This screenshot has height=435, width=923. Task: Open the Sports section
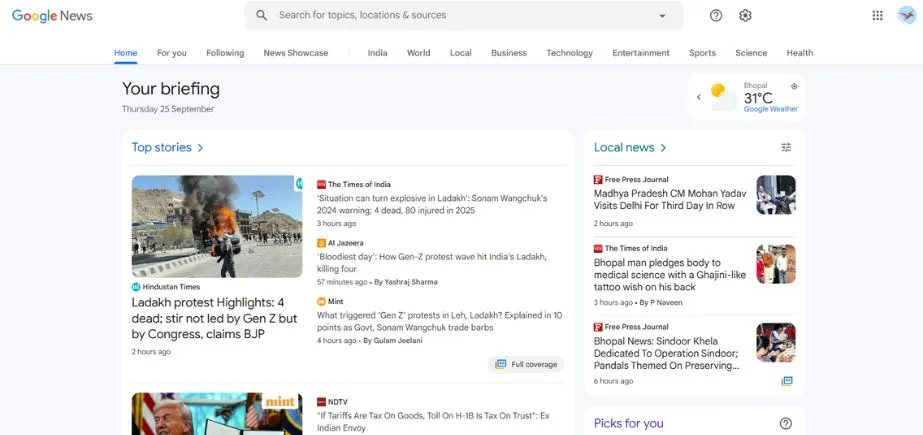[702, 53]
